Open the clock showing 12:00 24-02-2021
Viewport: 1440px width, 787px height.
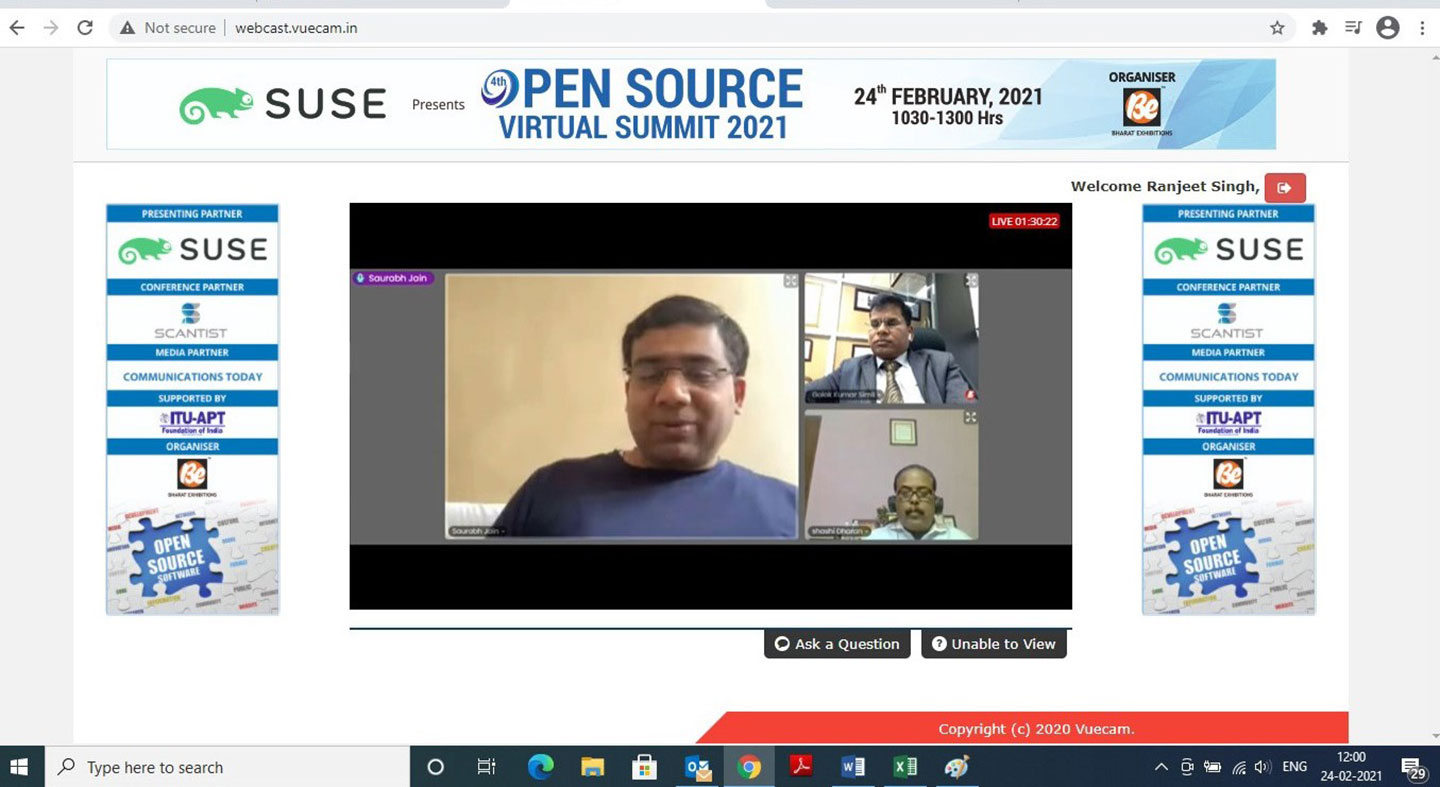(1351, 767)
